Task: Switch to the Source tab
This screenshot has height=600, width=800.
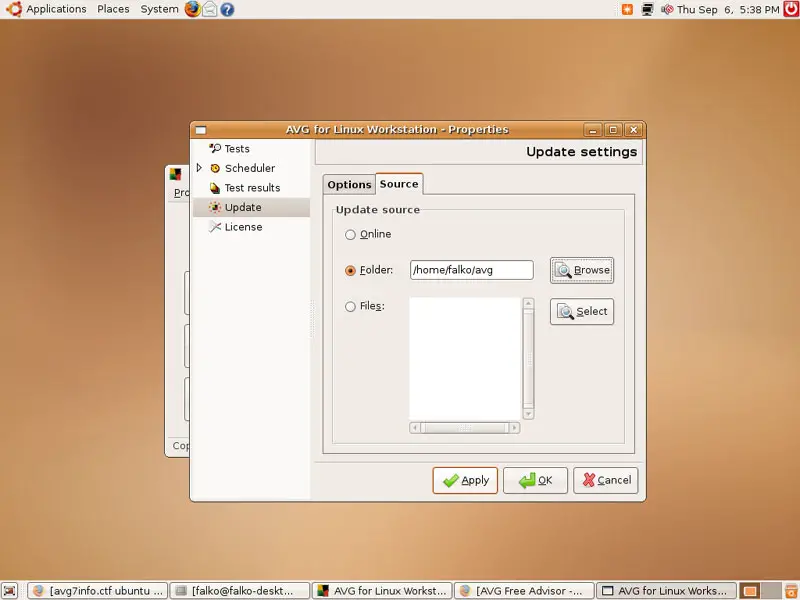Action: click(x=399, y=184)
